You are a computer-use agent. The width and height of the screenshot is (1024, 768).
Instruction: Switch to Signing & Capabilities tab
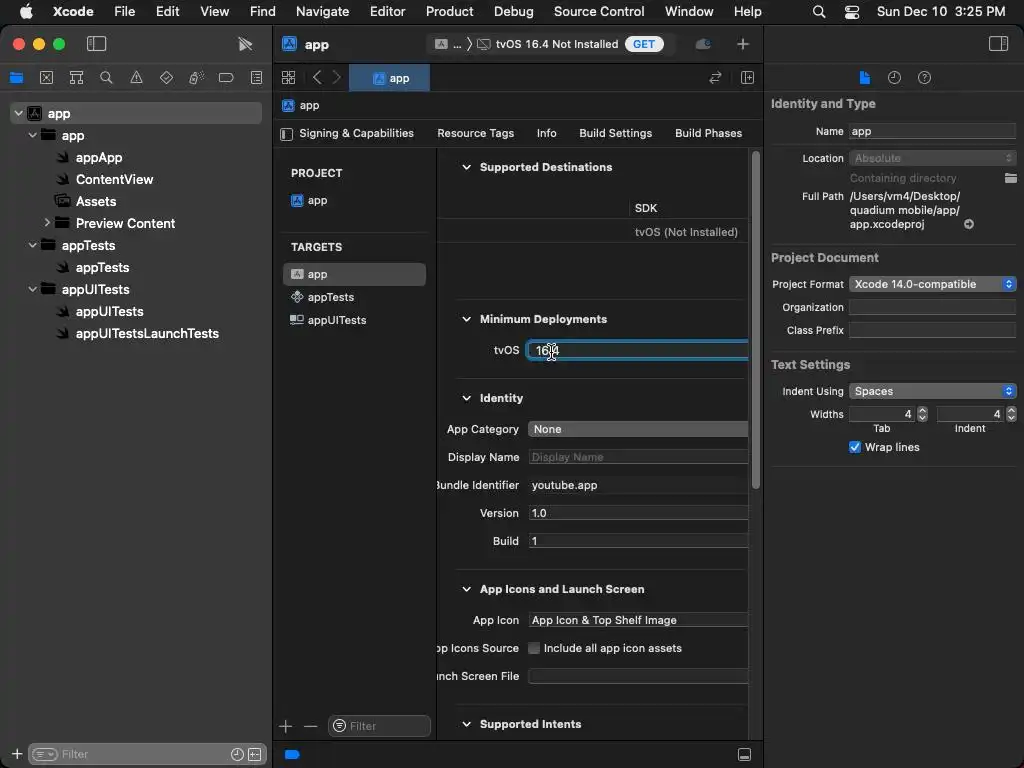pyautogui.click(x=357, y=133)
